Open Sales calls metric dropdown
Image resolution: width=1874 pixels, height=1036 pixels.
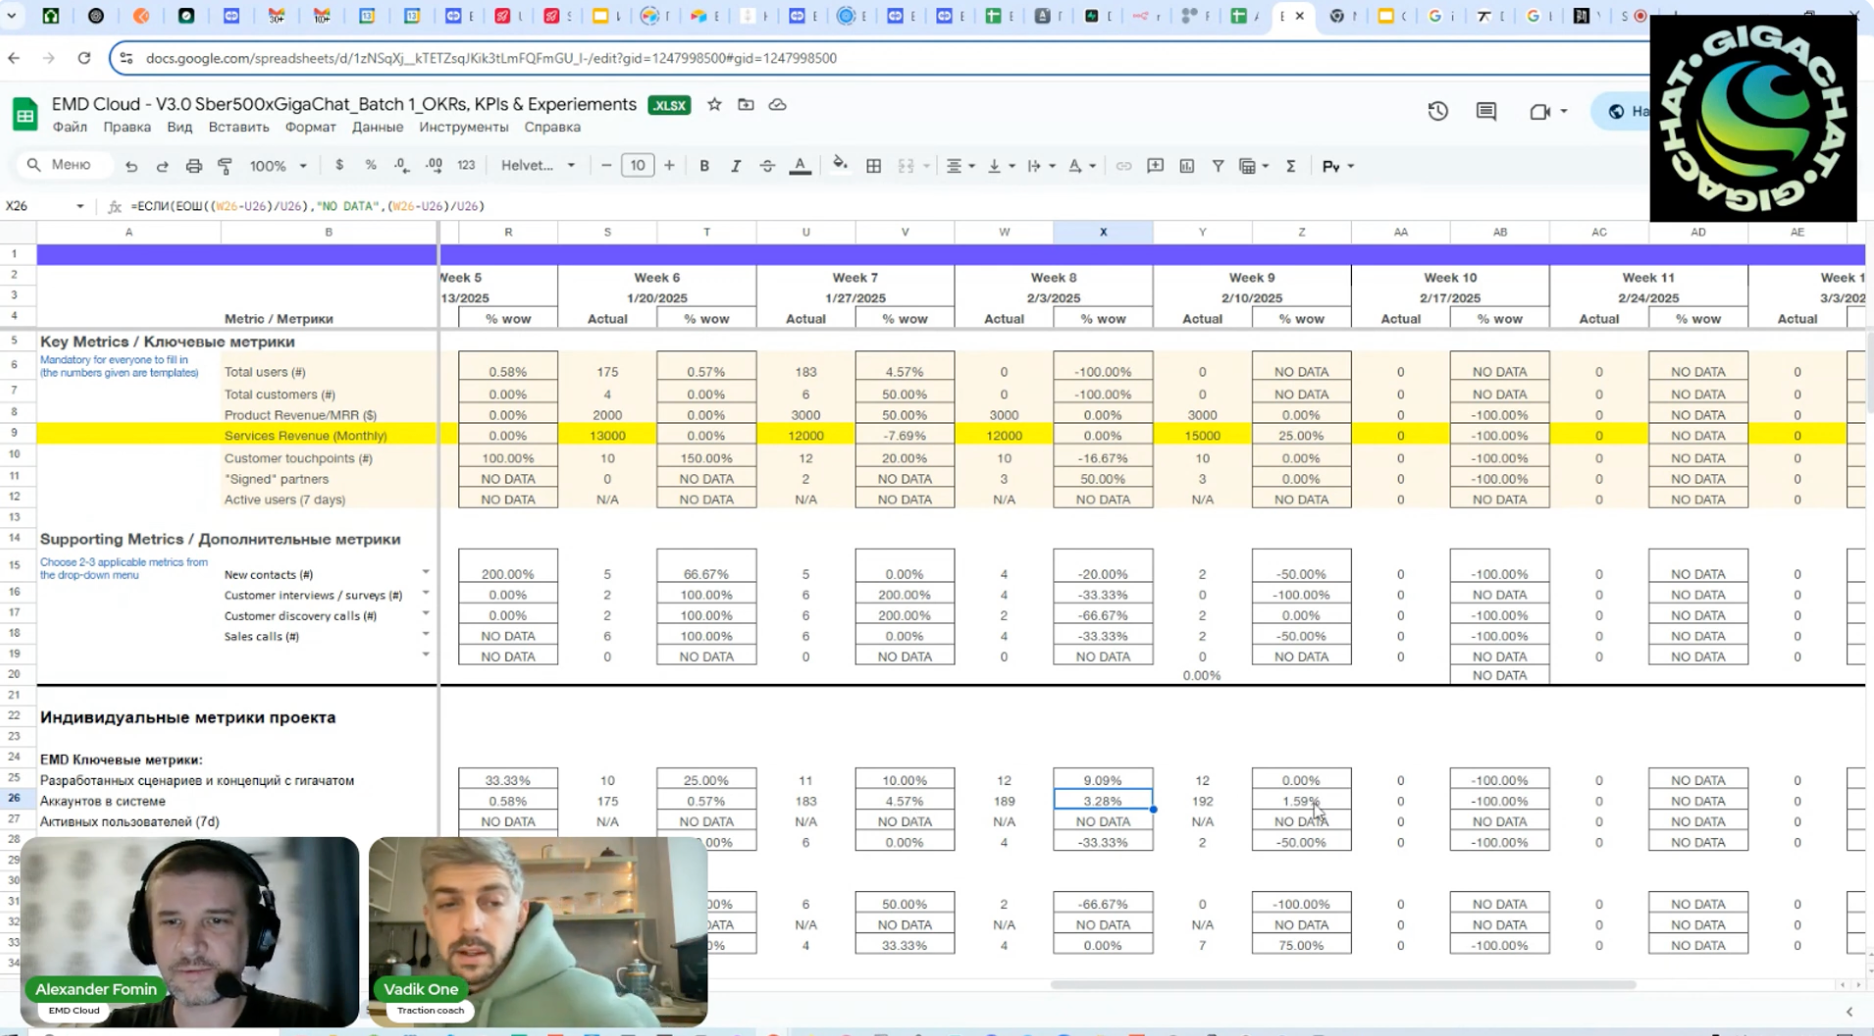(x=426, y=634)
